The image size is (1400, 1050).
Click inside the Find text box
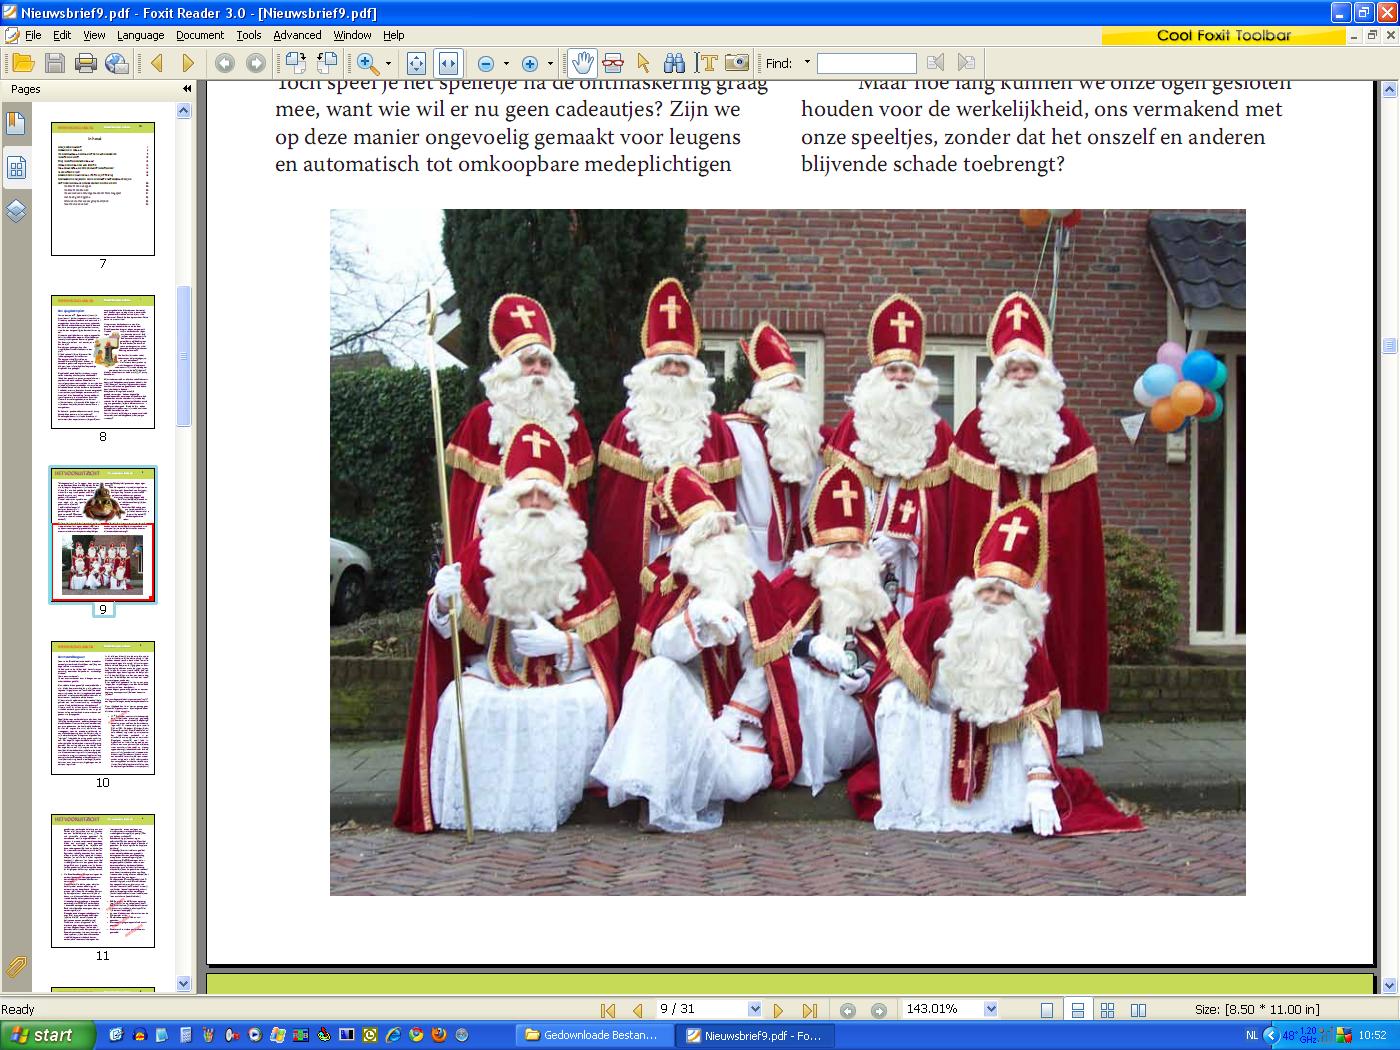[866, 63]
